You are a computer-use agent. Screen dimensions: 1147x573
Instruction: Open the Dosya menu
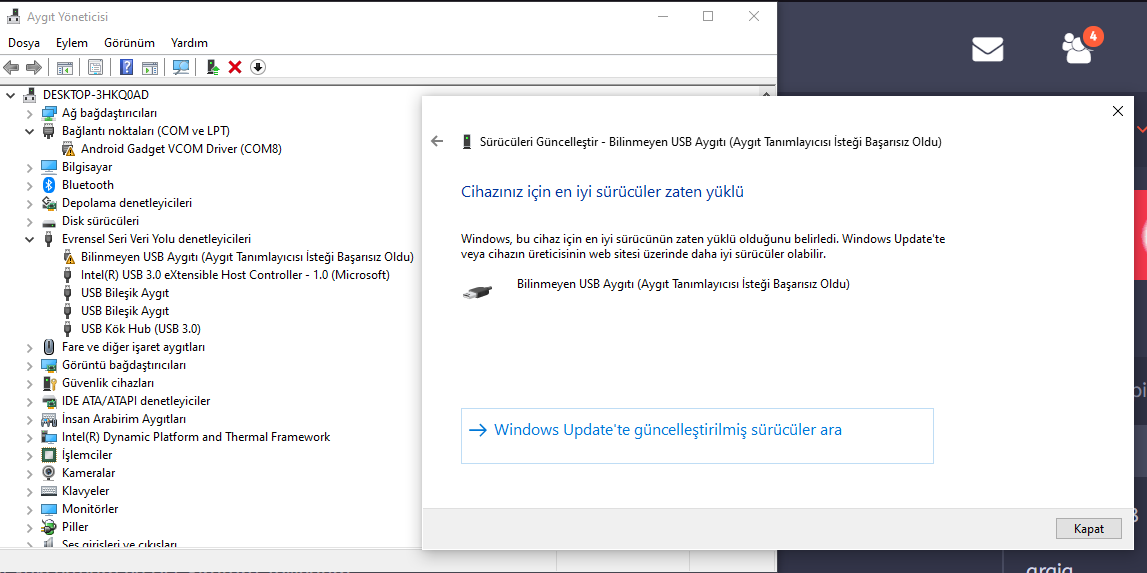coord(24,43)
